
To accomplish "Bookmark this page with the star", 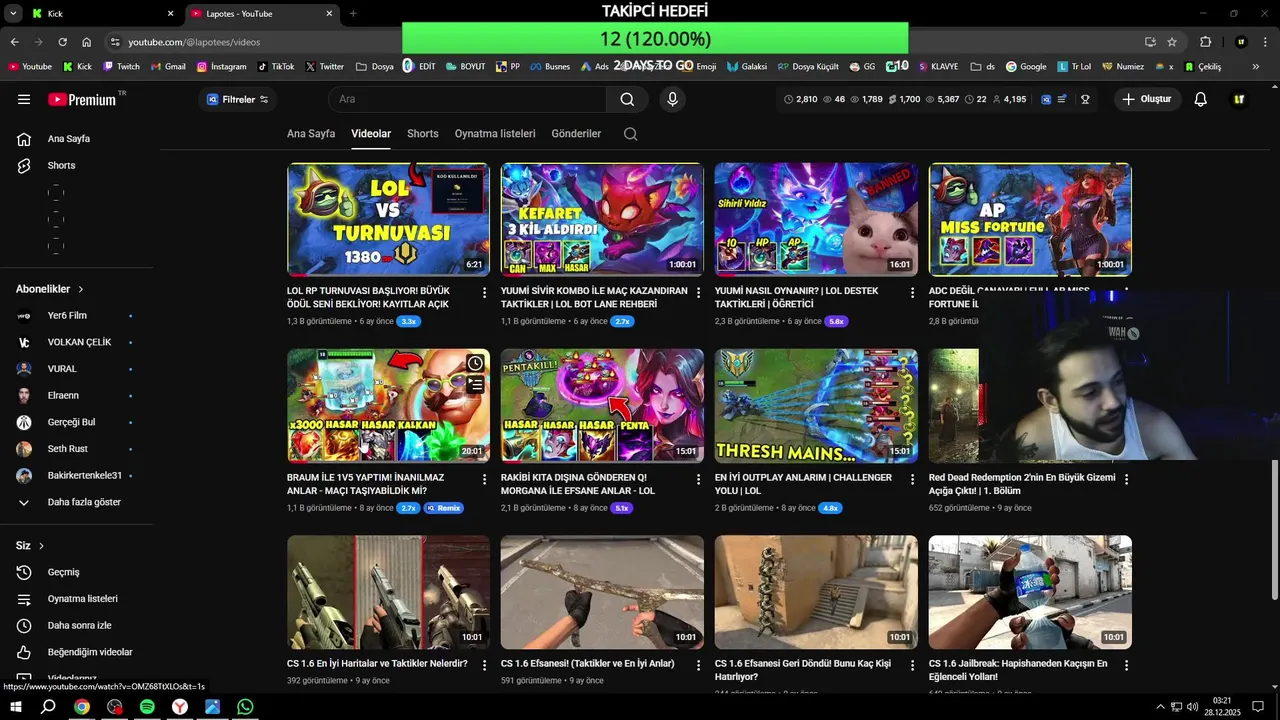I will 1172,42.
